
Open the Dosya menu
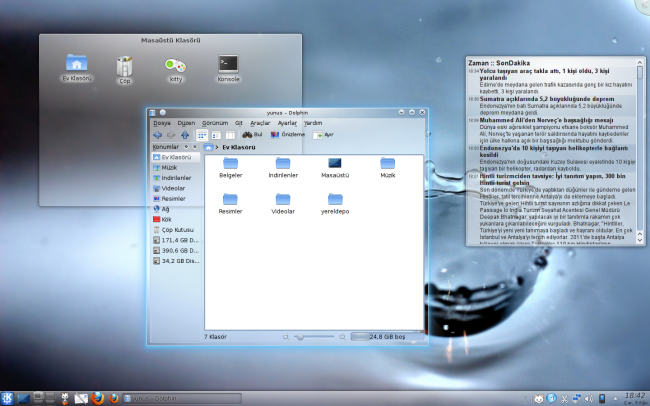161,123
